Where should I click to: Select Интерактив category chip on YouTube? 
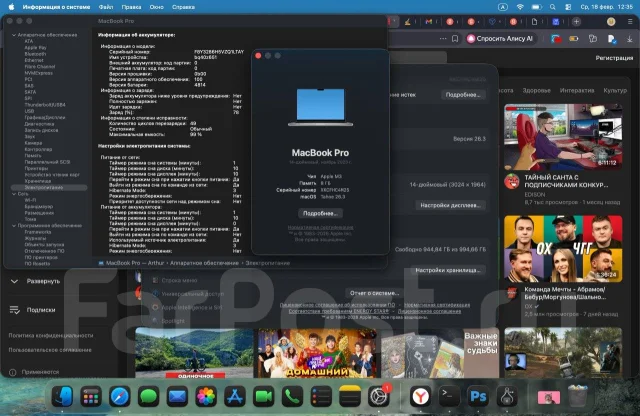click(x=577, y=90)
